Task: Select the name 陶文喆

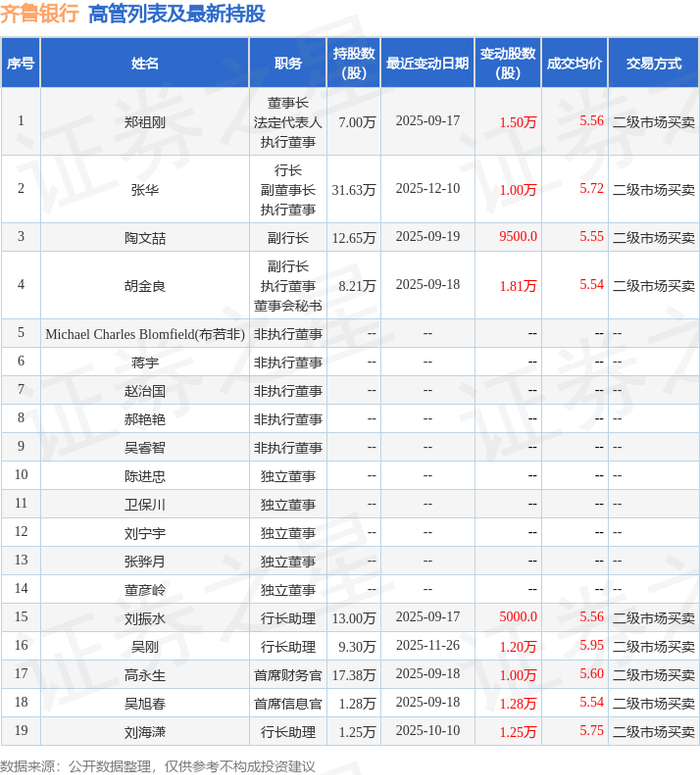Action: 144,238
